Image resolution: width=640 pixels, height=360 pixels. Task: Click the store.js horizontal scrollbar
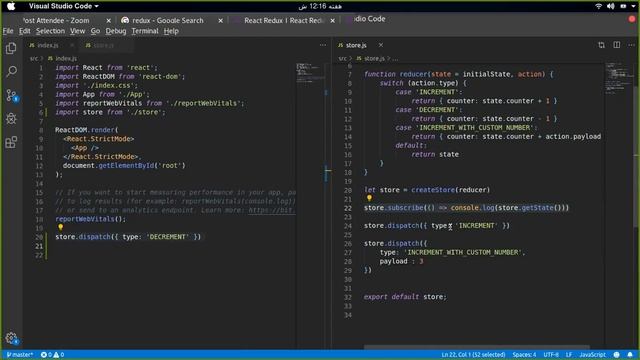pyautogui.click(x=476, y=347)
